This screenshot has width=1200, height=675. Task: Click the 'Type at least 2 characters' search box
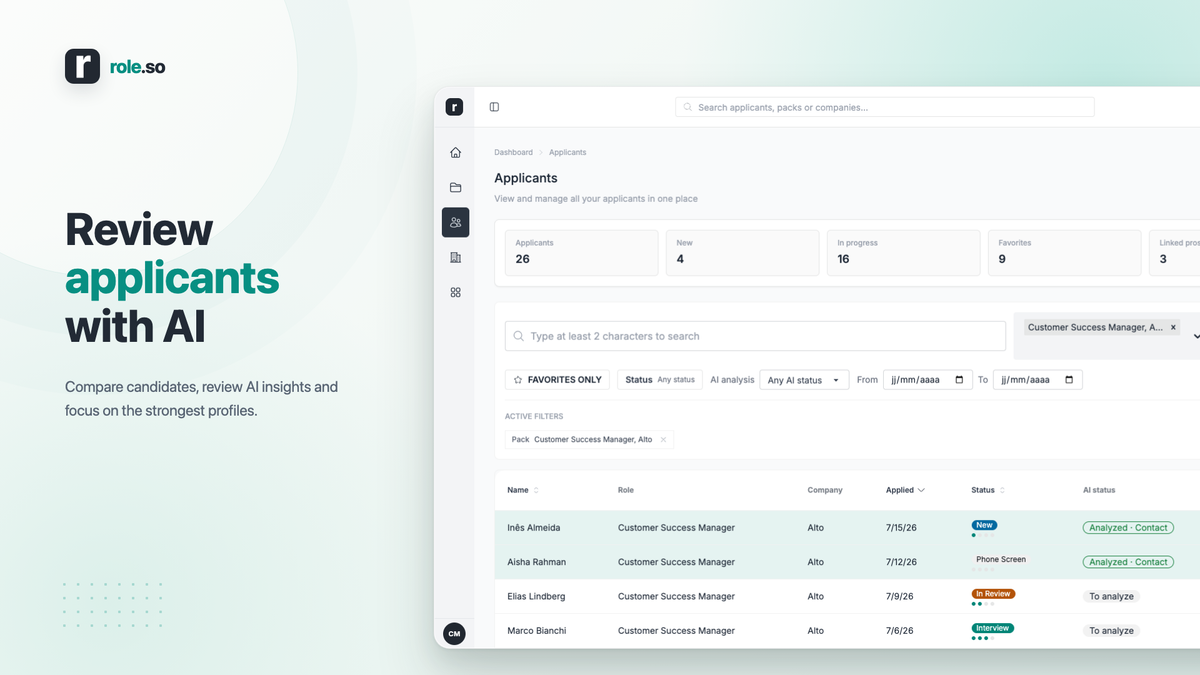755,336
